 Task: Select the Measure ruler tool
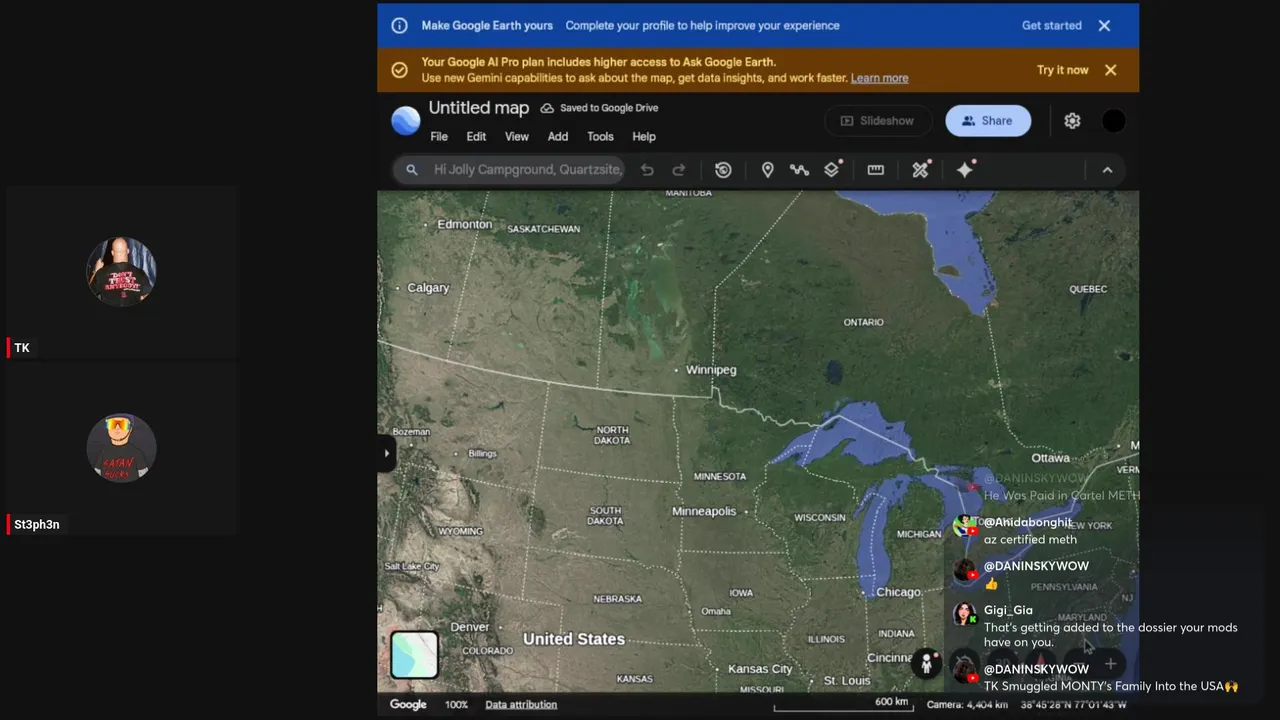[875, 170]
